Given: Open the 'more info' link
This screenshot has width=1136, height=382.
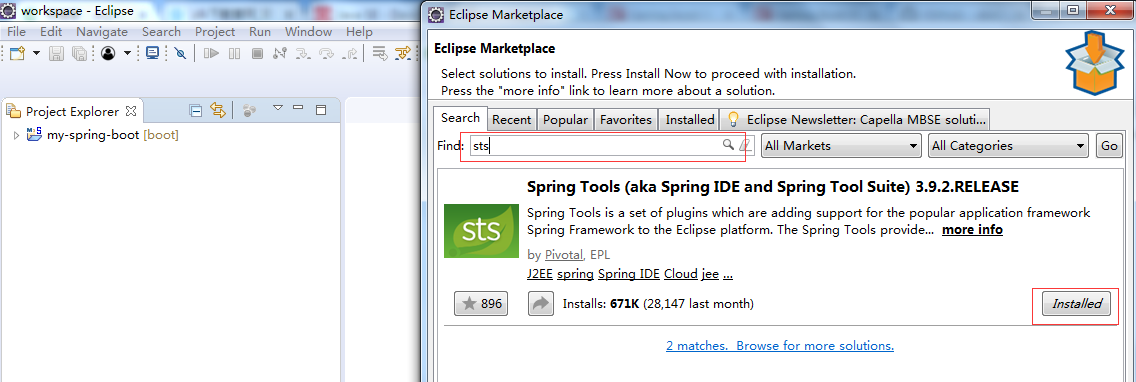Looking at the screenshot, I should click(972, 230).
